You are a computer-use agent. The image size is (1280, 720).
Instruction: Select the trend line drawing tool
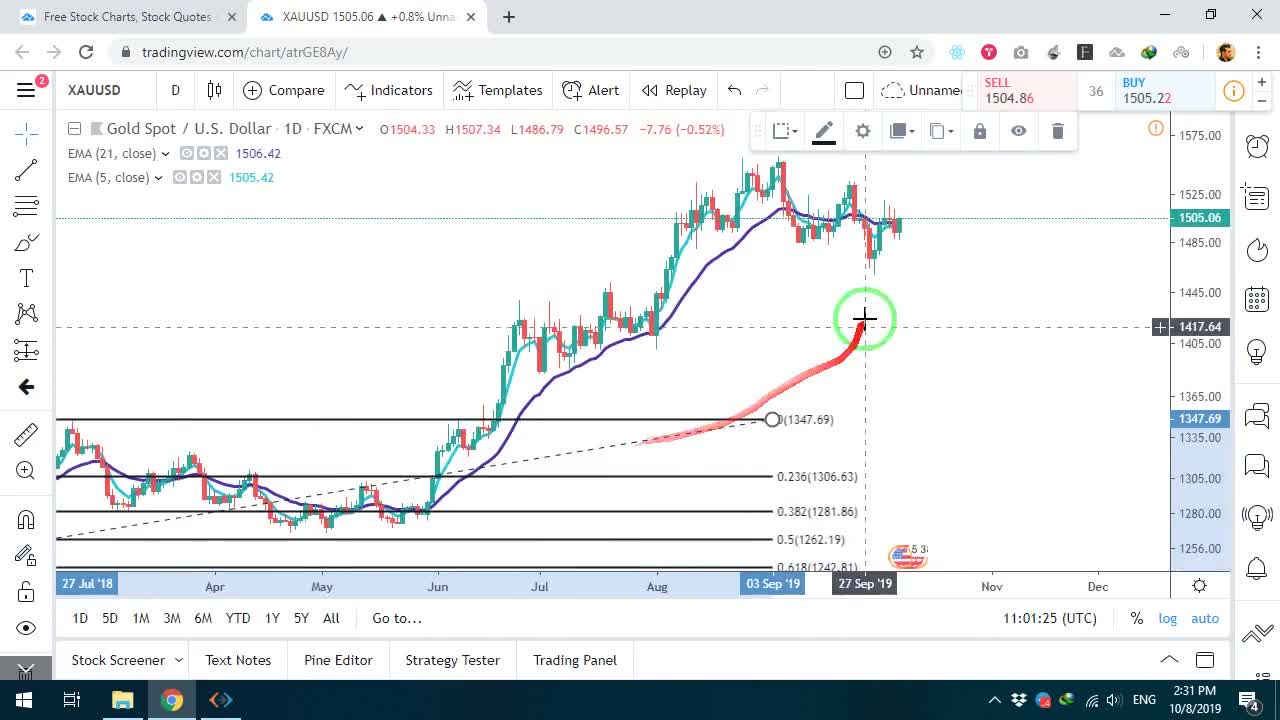26,170
